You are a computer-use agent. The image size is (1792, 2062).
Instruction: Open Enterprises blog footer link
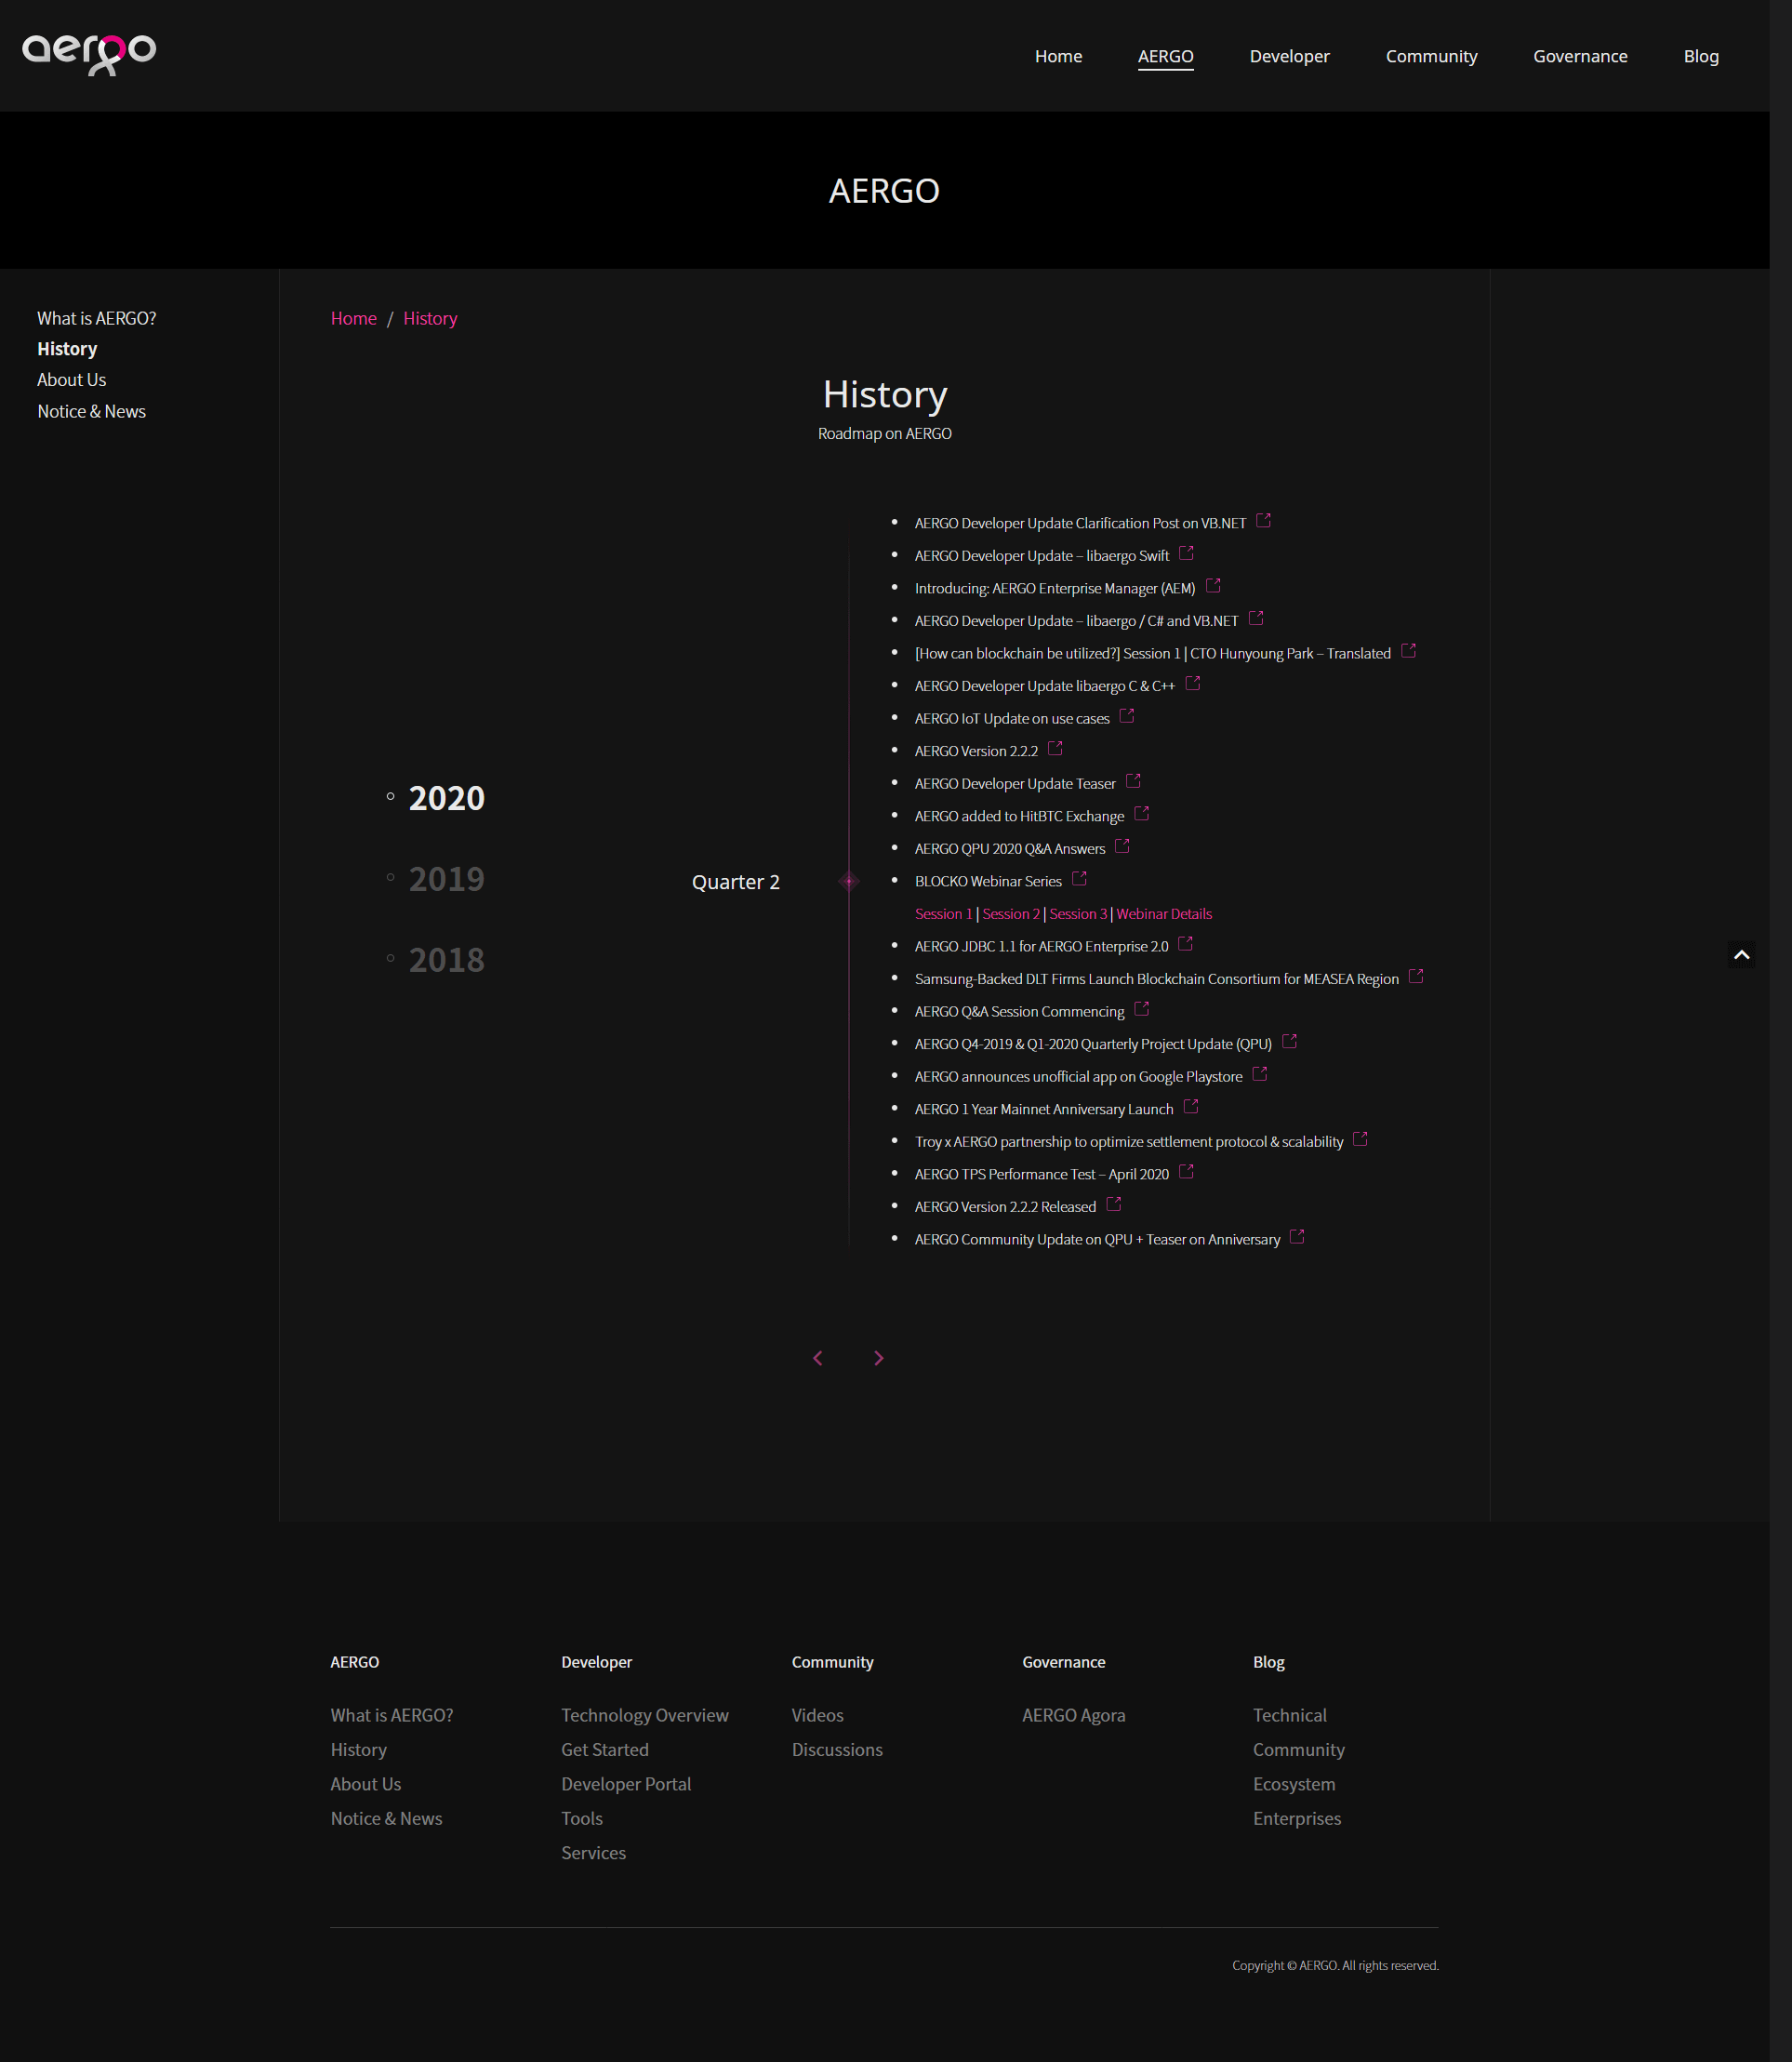[x=1297, y=1818]
